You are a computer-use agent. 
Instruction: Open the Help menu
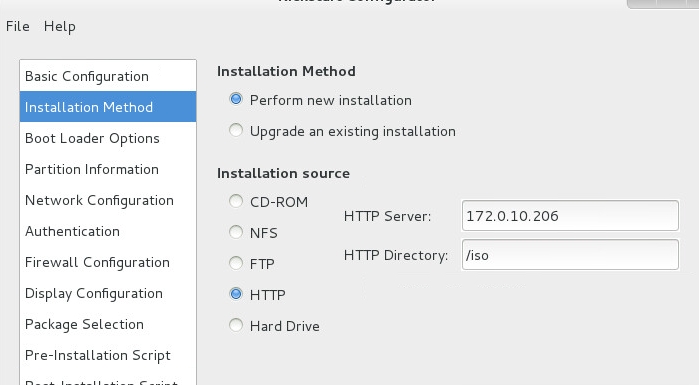[x=60, y=26]
